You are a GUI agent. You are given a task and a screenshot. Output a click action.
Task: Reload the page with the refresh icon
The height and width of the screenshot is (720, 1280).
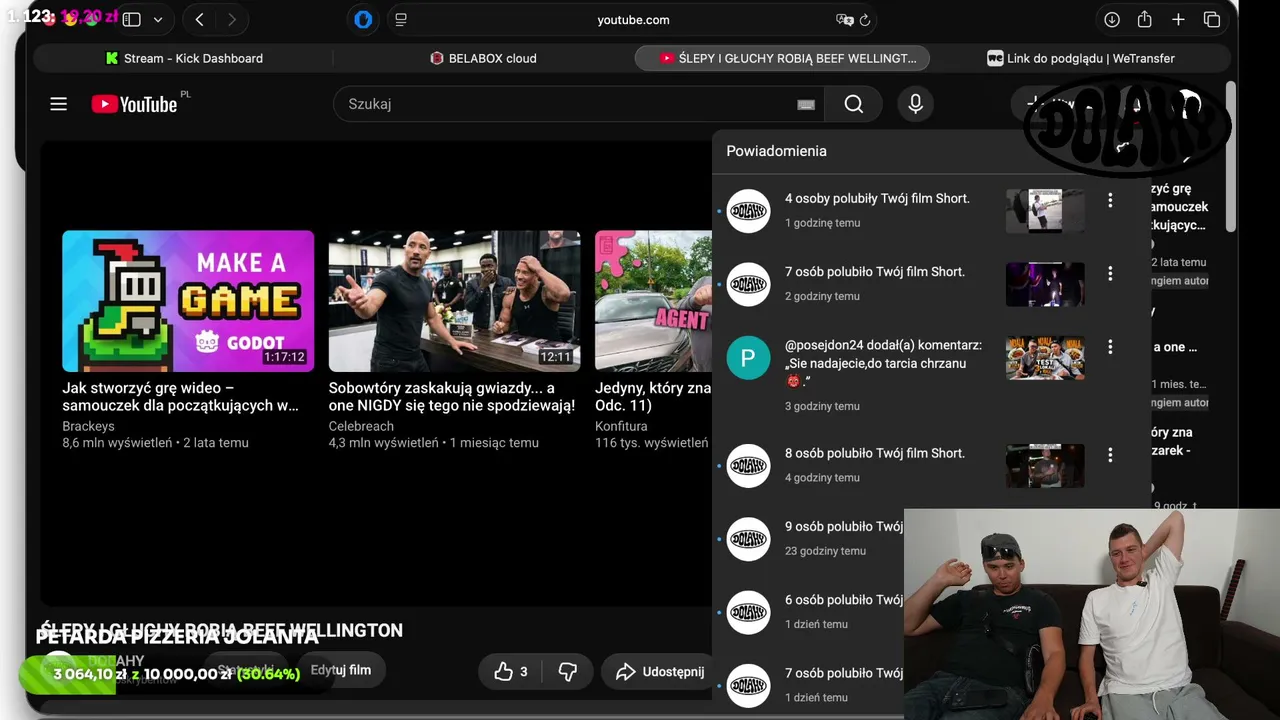click(865, 20)
